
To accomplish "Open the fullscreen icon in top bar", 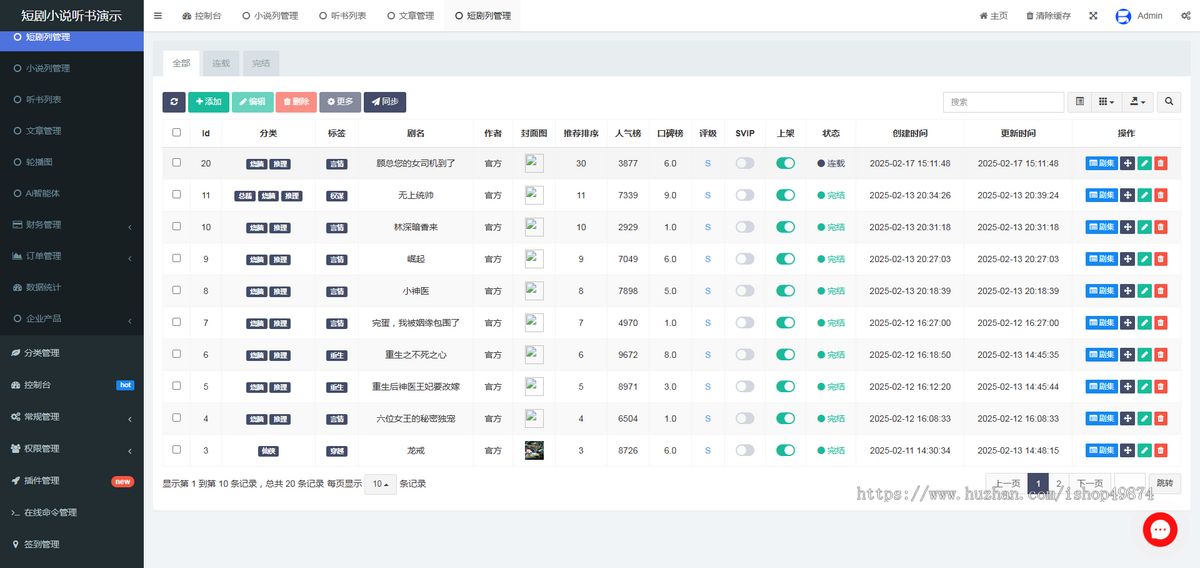I will pos(1093,16).
